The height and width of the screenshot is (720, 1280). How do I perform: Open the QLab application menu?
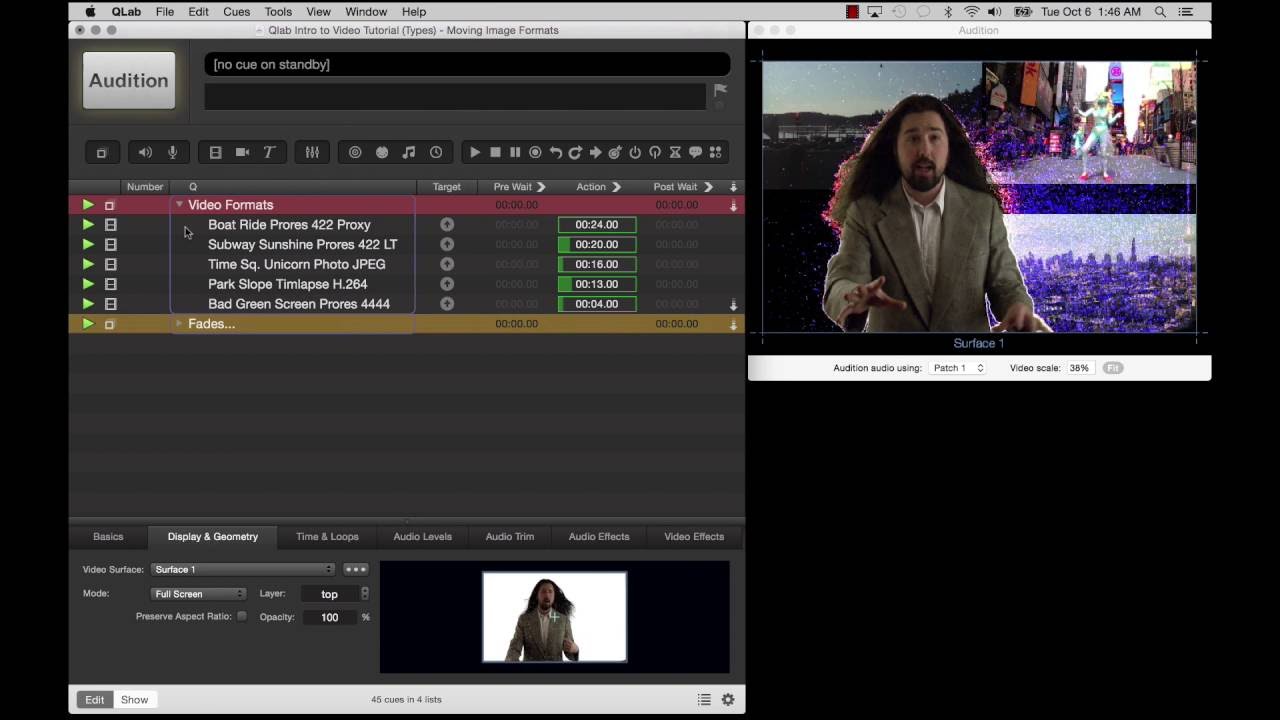[126, 12]
